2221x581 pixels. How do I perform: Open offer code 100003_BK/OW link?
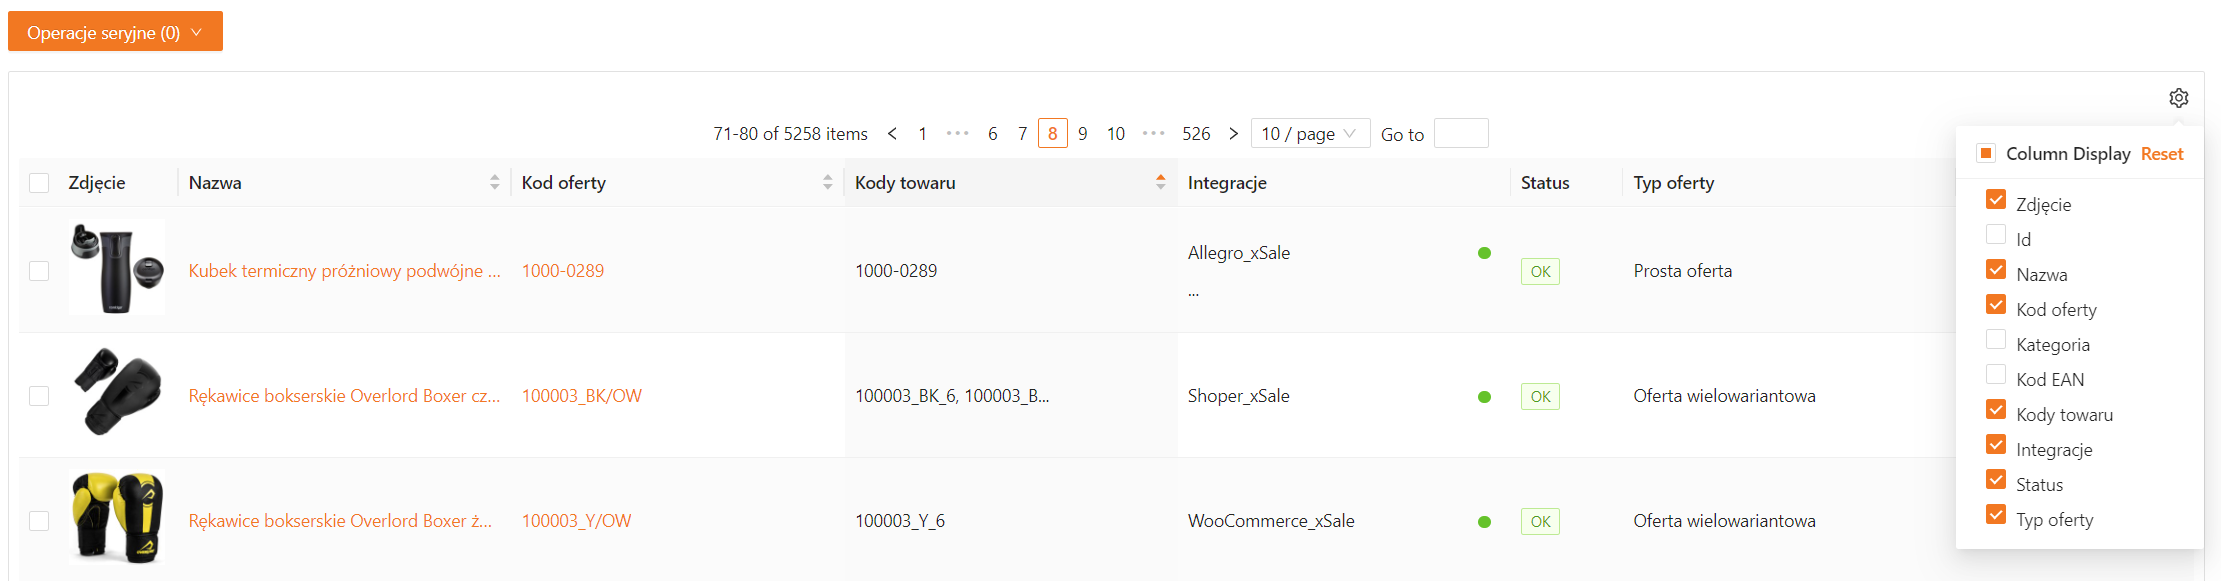pyautogui.click(x=581, y=396)
